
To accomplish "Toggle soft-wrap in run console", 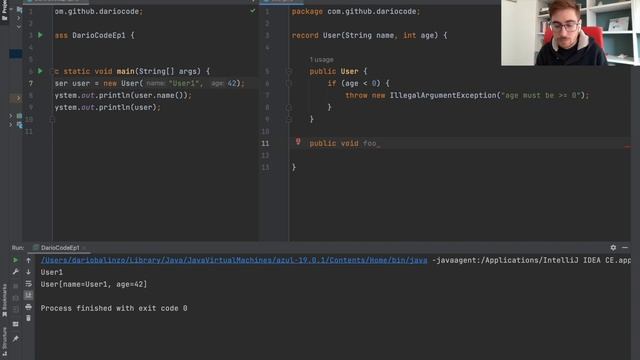I will pos(28,283).
